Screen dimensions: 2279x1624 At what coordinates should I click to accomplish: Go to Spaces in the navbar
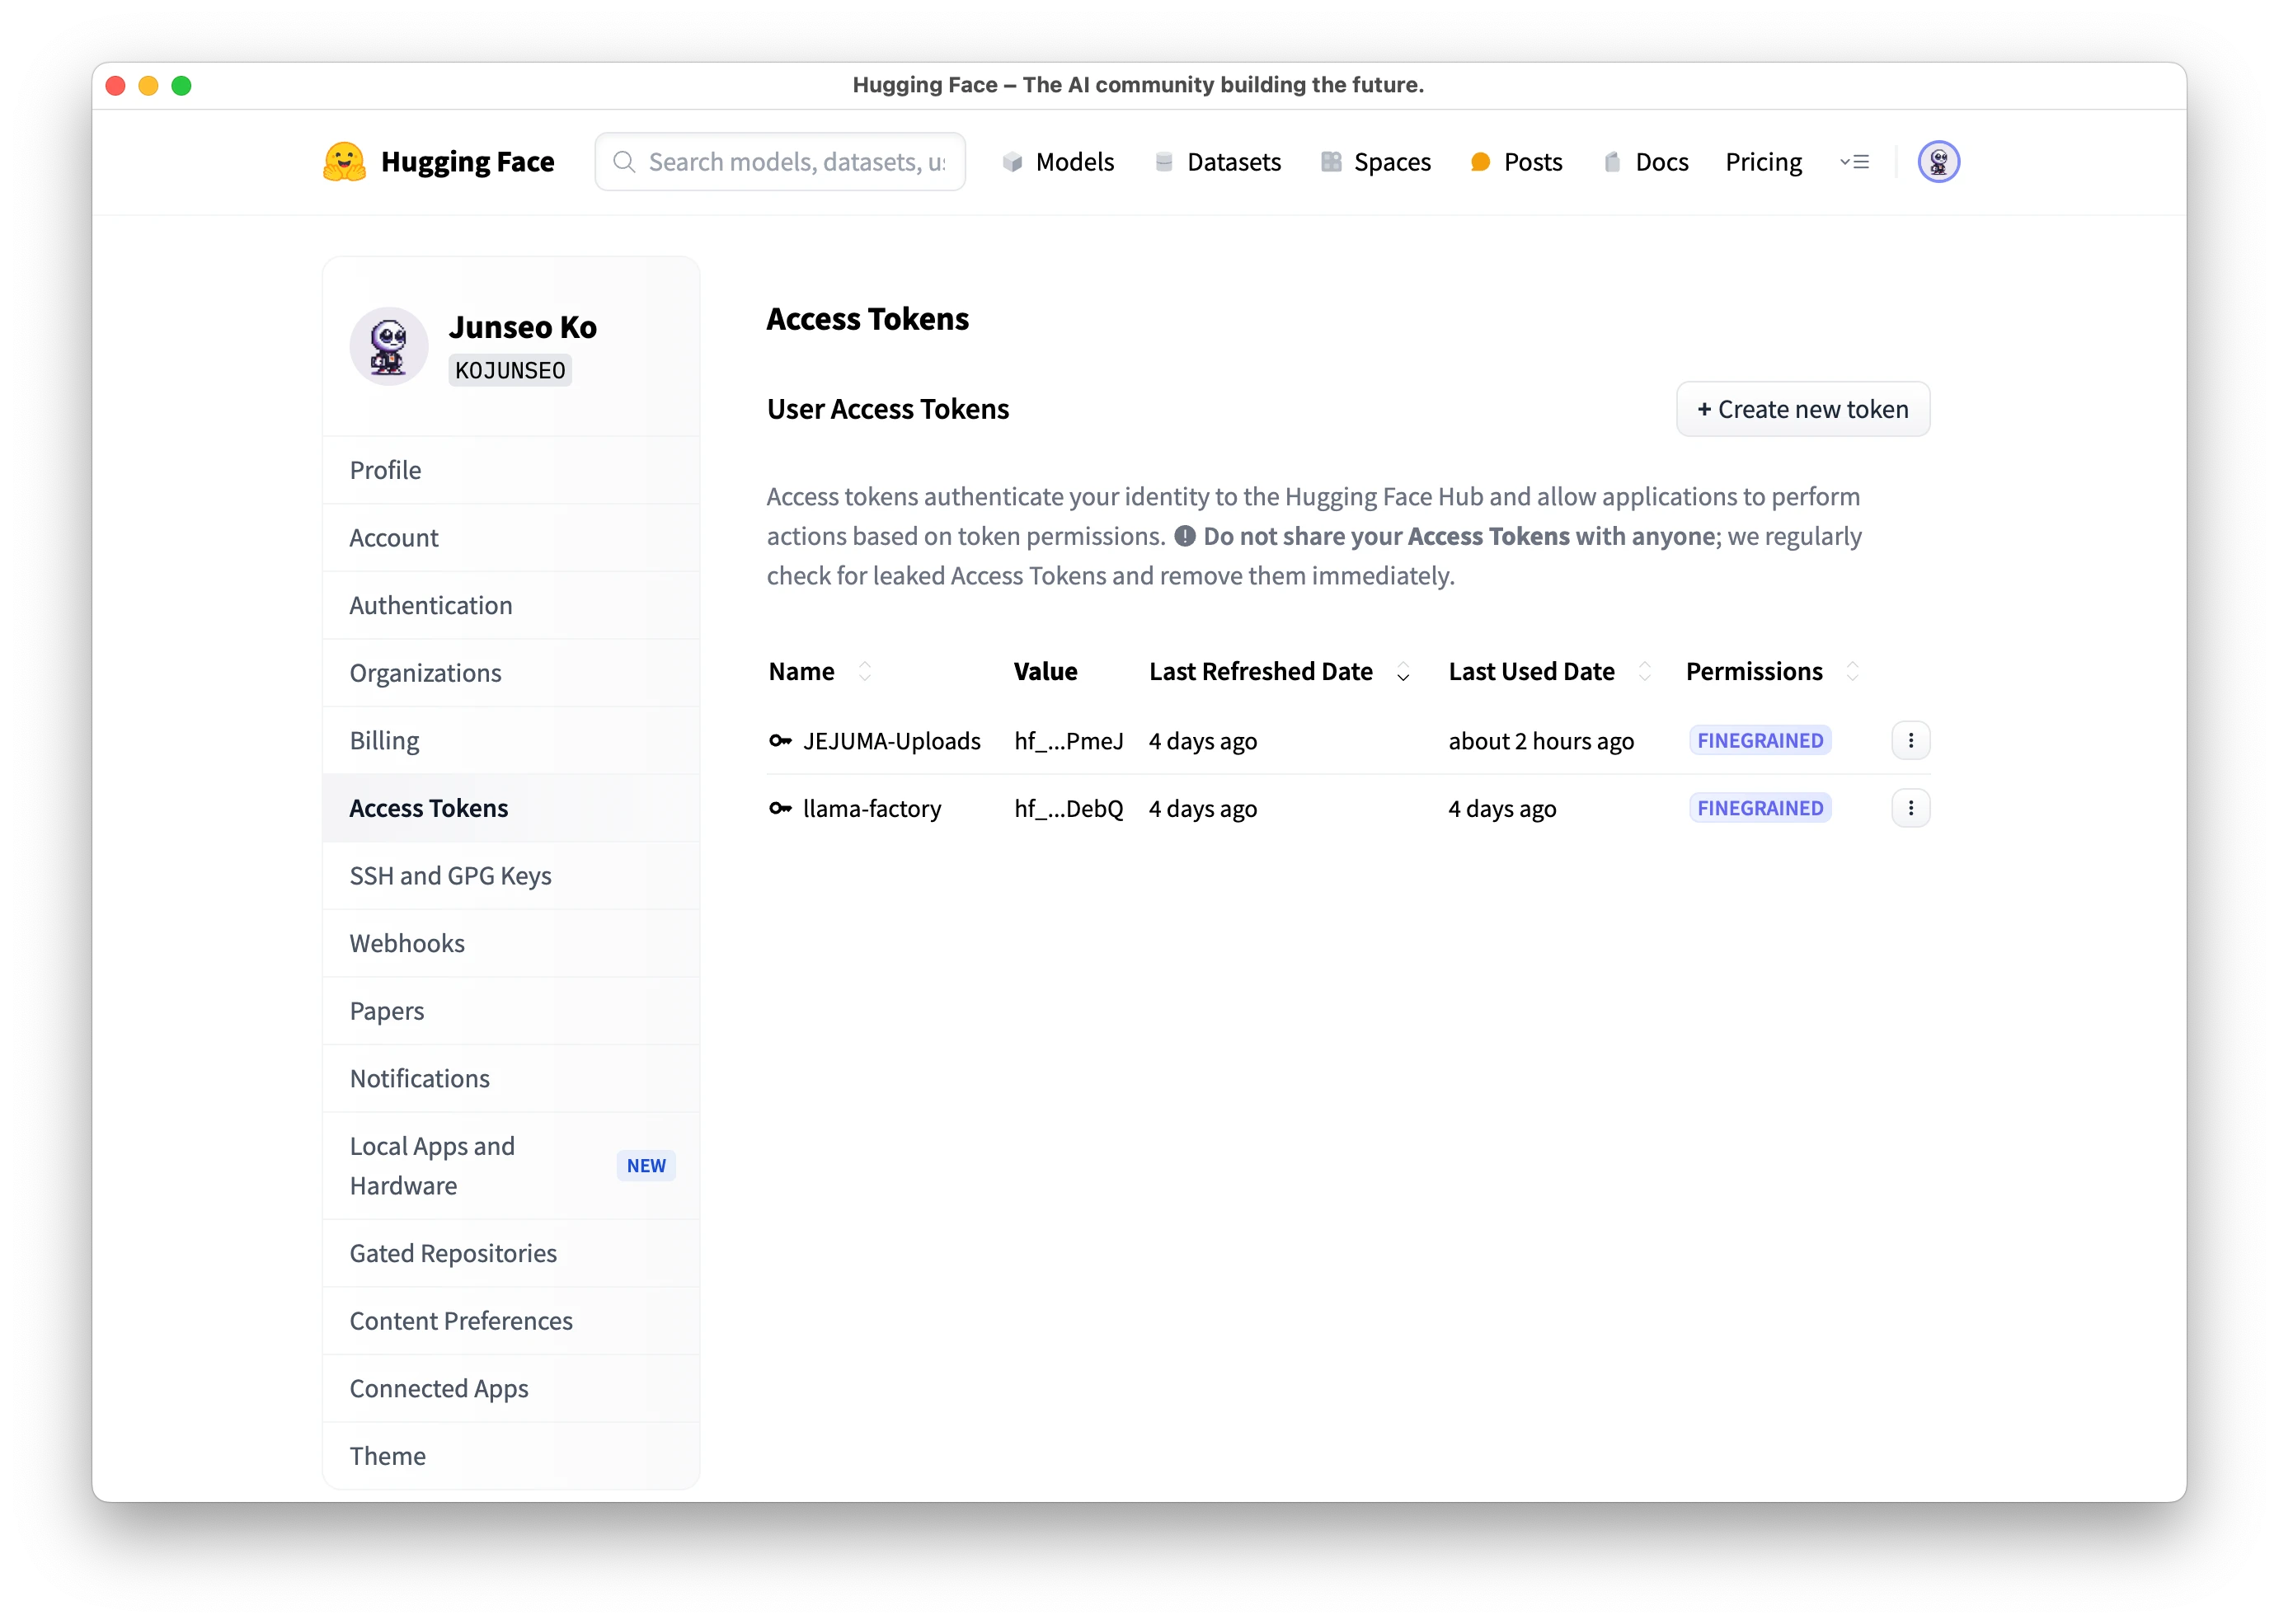tap(1375, 162)
